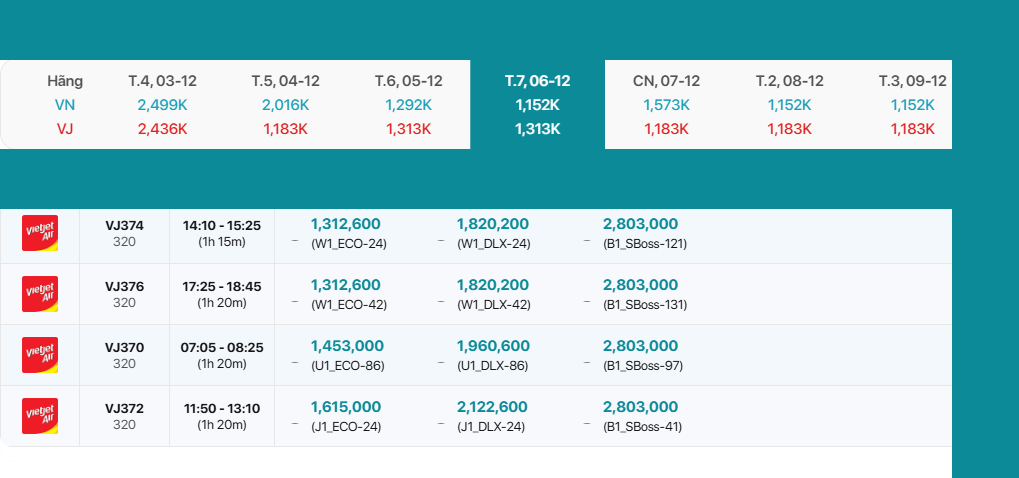Click the 2,803,000 B1_SBoss-121 fare price
This screenshot has height=478, width=1019.
pos(641,225)
